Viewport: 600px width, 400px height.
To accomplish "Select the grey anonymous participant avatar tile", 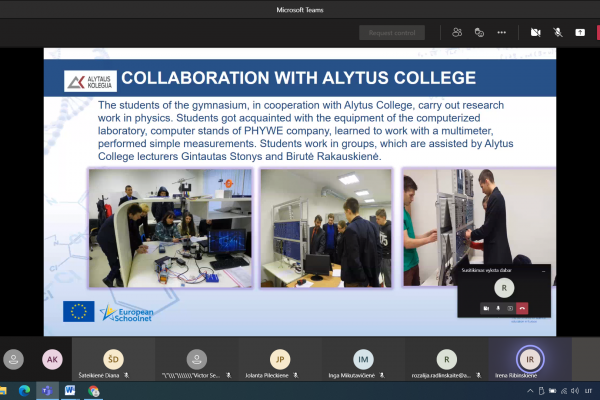I will pyautogui.click(x=14, y=359).
